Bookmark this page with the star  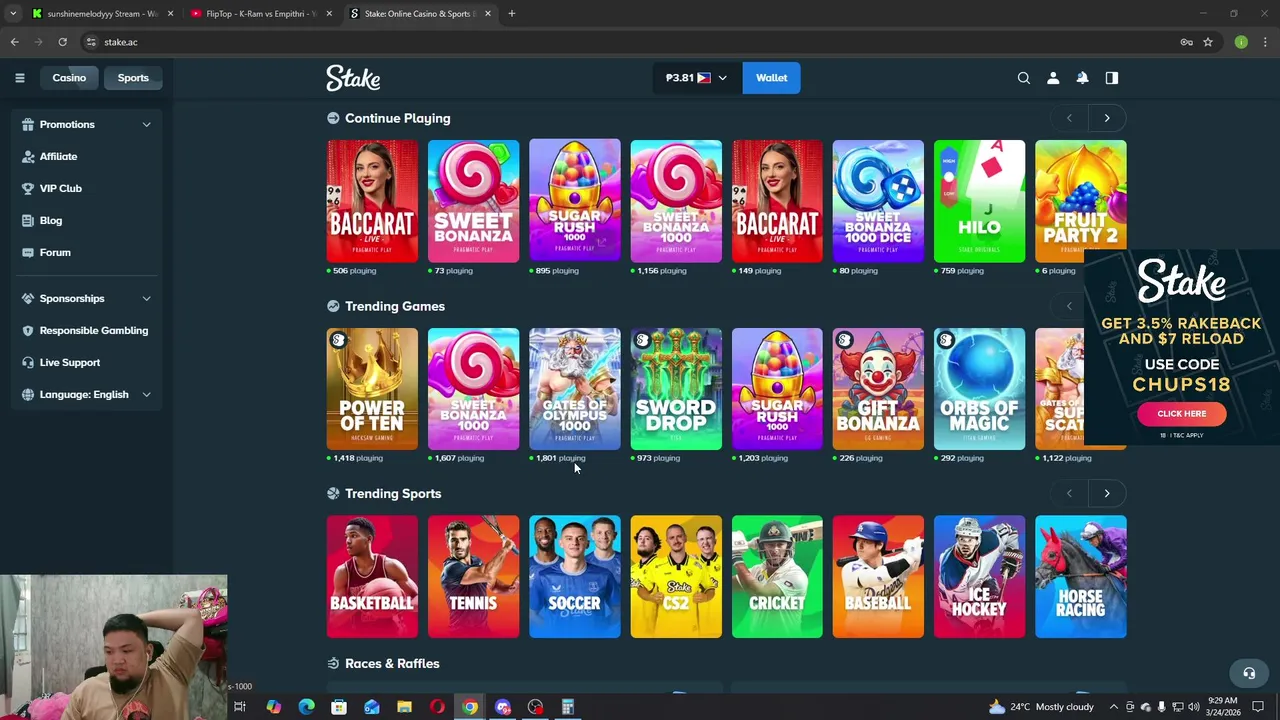pos(1208,42)
